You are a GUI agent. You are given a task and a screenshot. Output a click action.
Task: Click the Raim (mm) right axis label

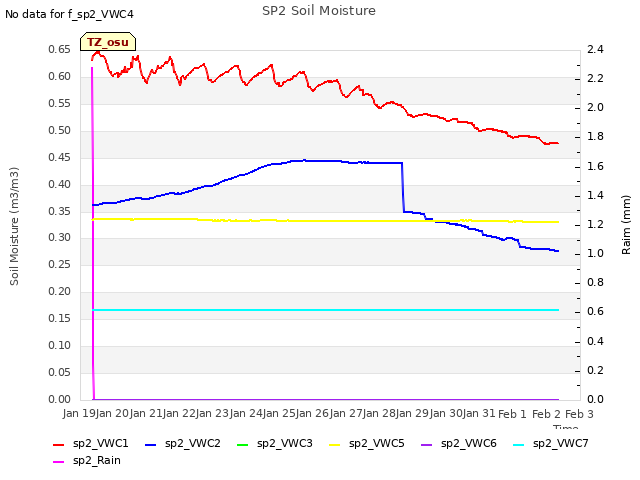(x=626, y=225)
